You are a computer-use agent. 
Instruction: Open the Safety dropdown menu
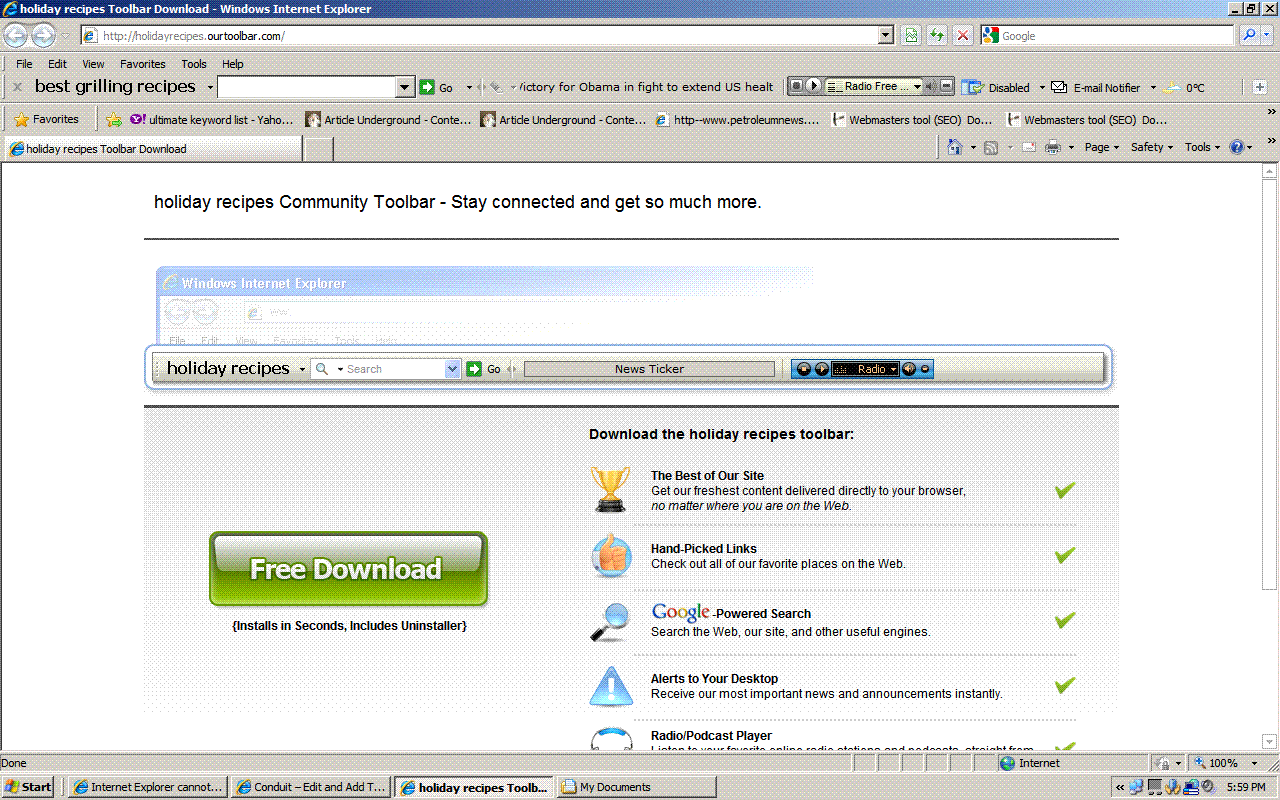coord(1152,147)
